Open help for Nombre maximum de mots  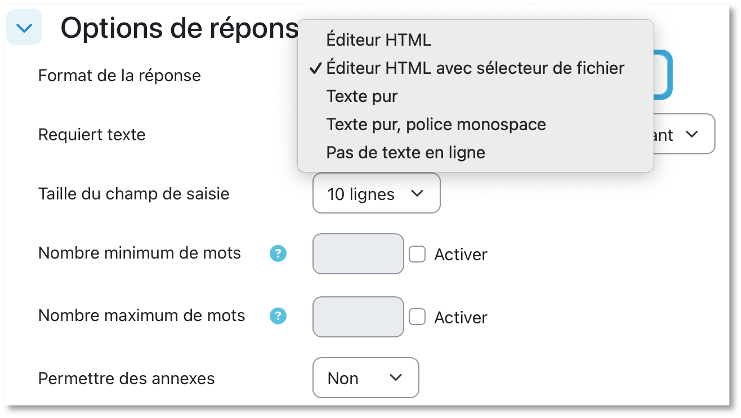(x=279, y=316)
